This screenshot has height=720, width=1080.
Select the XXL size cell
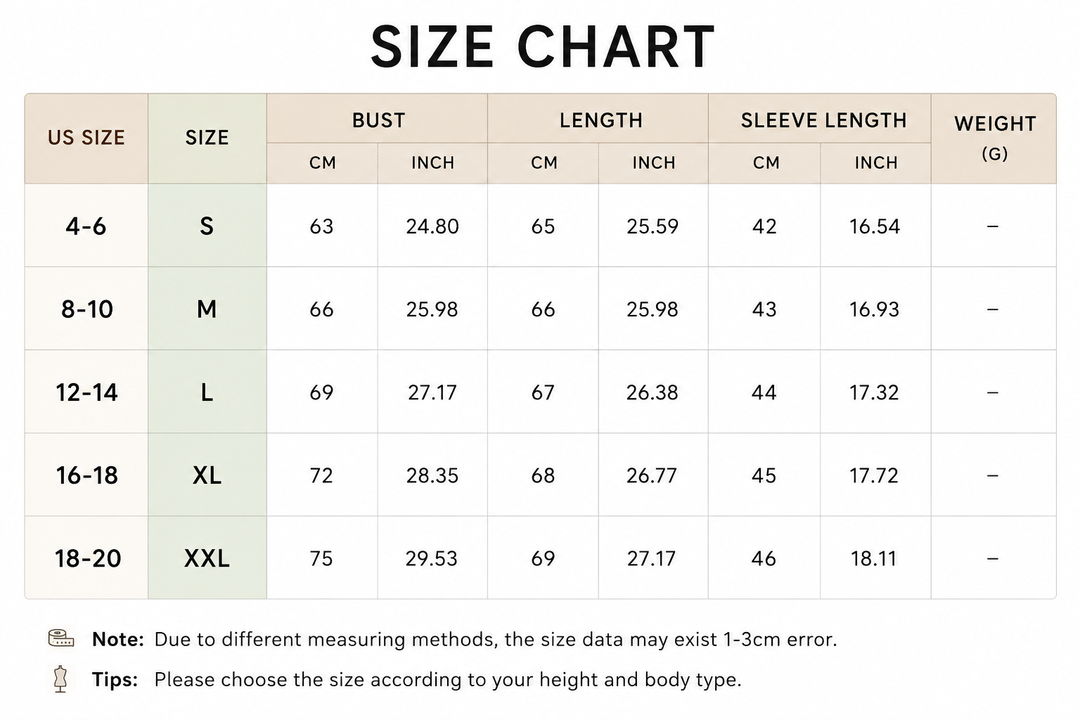(207, 558)
